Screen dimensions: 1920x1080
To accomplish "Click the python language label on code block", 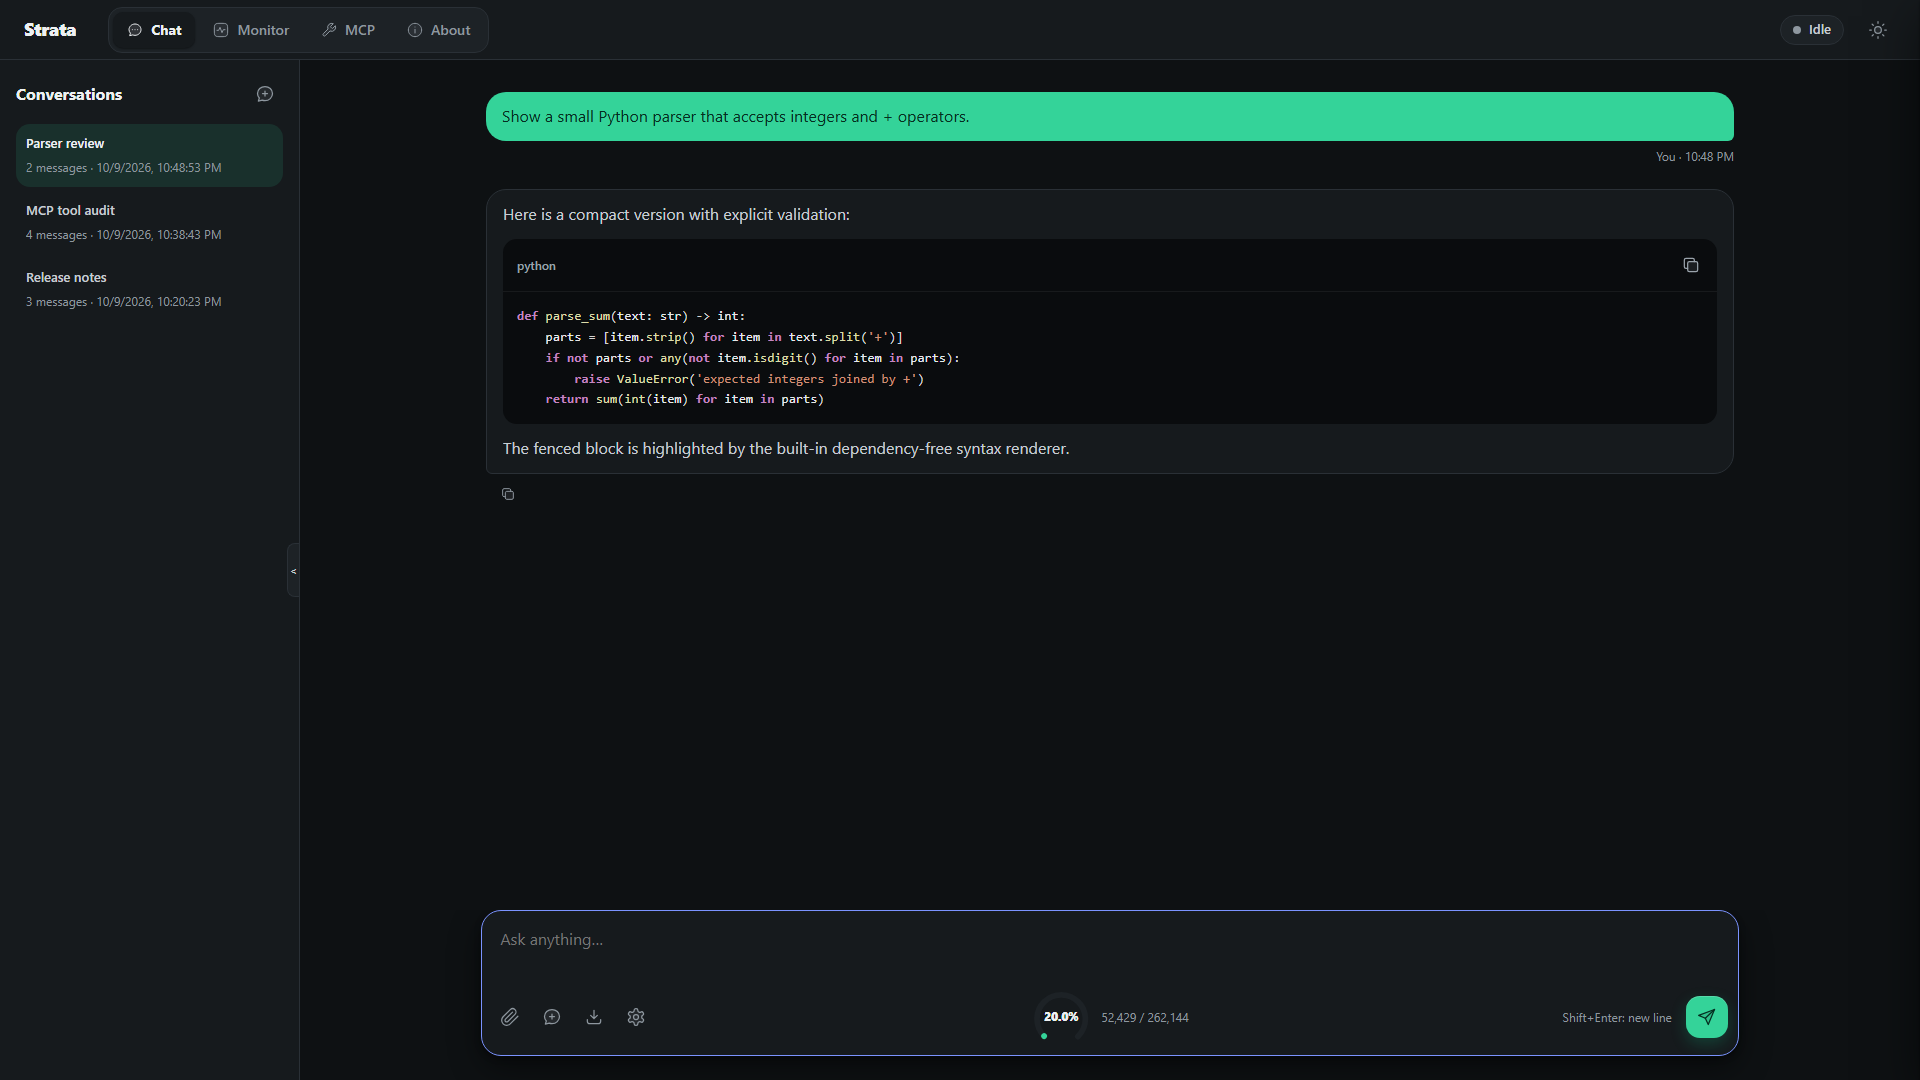I will pos(536,266).
